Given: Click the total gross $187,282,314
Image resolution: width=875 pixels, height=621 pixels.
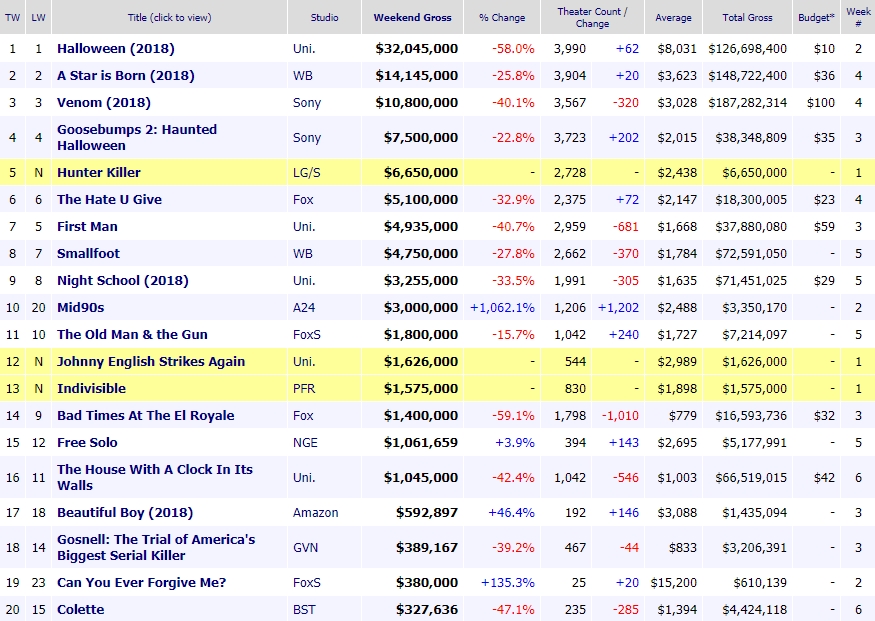Looking at the screenshot, I should (x=748, y=103).
